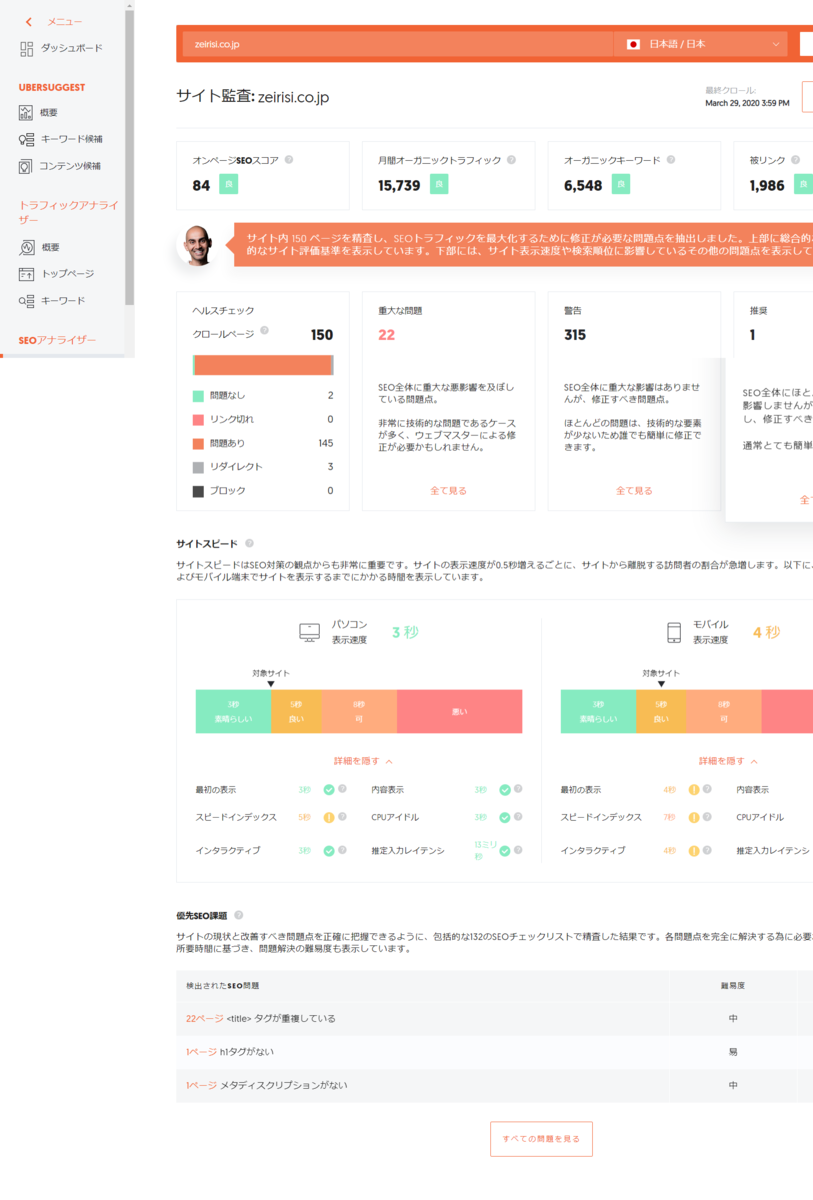Click help icon beside クロールページ
This screenshot has width=813, height=1200.
coord(265,330)
